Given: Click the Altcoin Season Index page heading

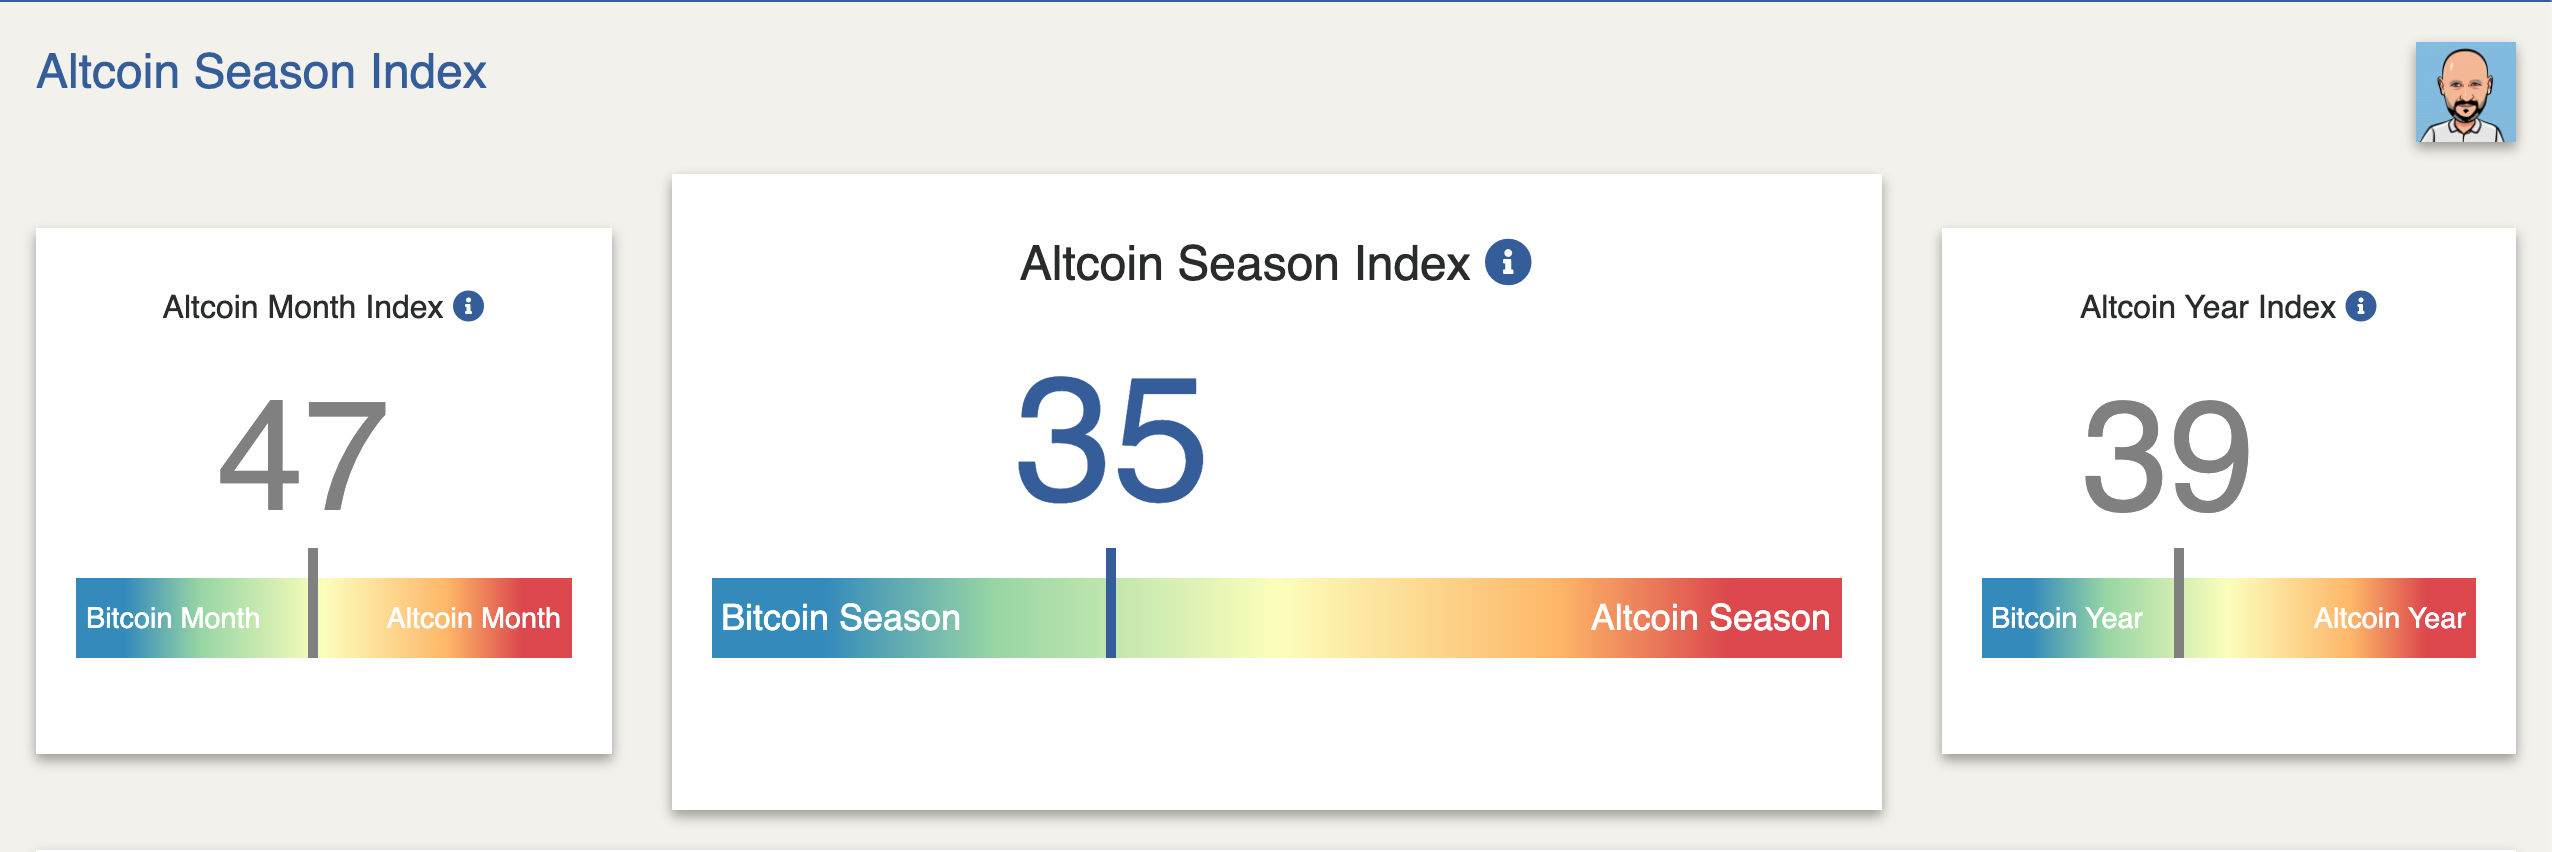Looking at the screenshot, I should click(261, 72).
